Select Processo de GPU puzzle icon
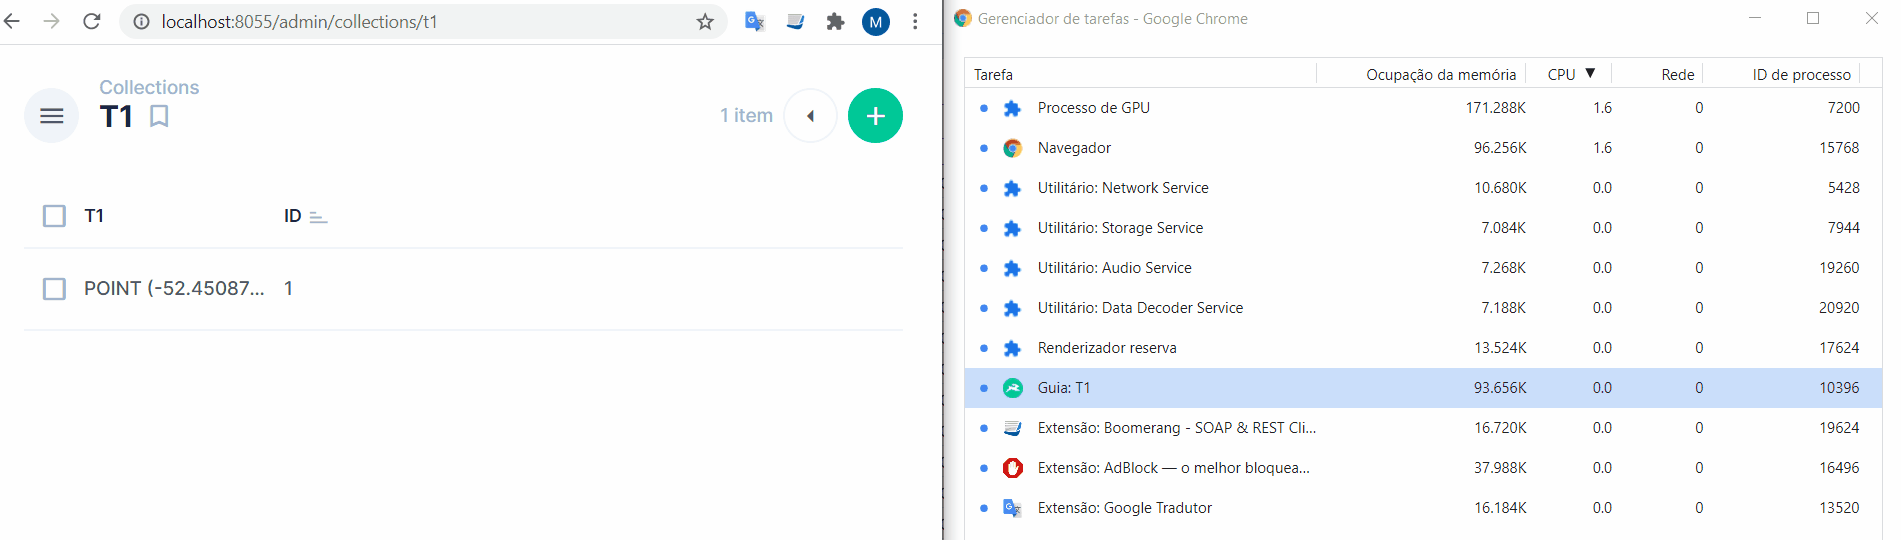 (1012, 108)
